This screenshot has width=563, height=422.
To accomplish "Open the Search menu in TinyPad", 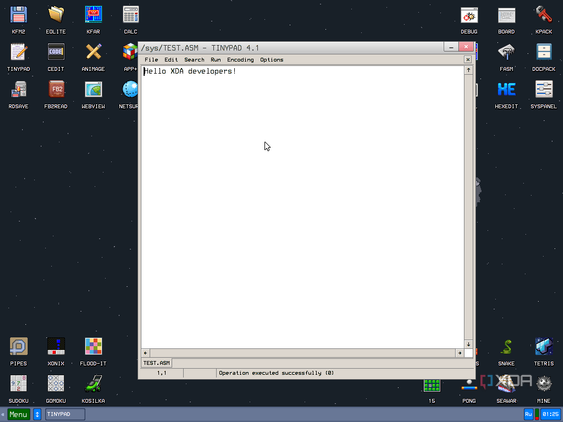I will pyautogui.click(x=194, y=60).
